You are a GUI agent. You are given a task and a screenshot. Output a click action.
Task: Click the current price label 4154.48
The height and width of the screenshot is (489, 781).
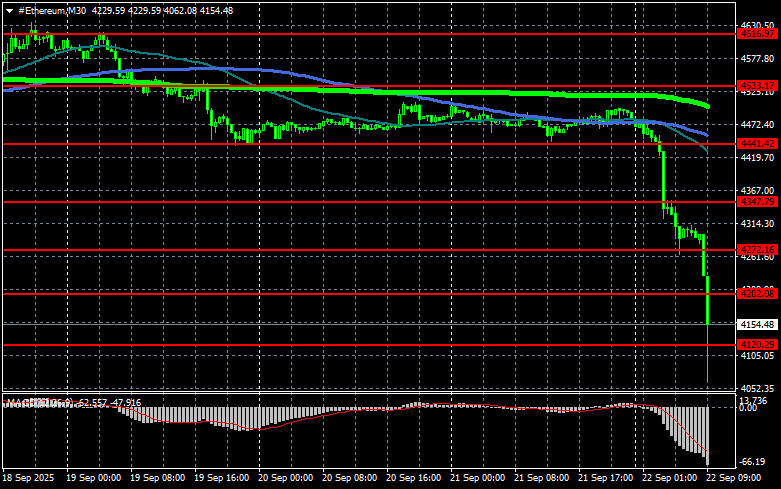pos(757,325)
